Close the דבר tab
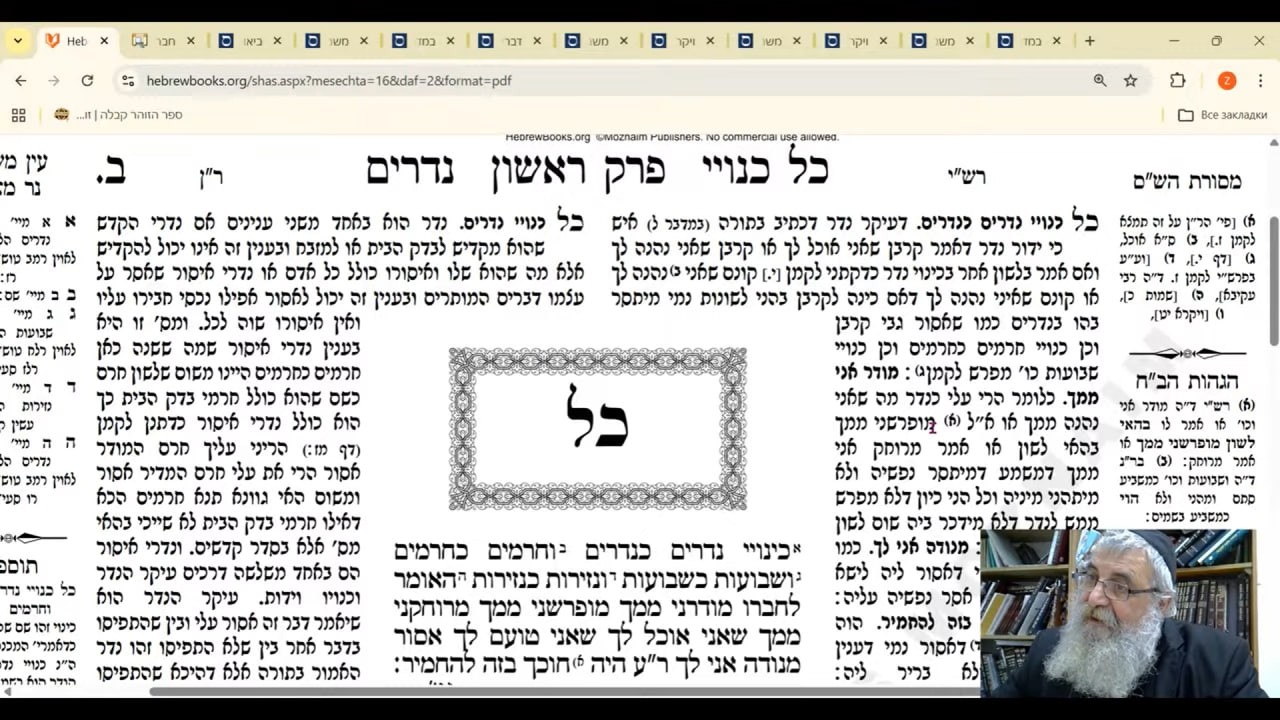Viewport: 1280px width, 720px height. click(537, 41)
